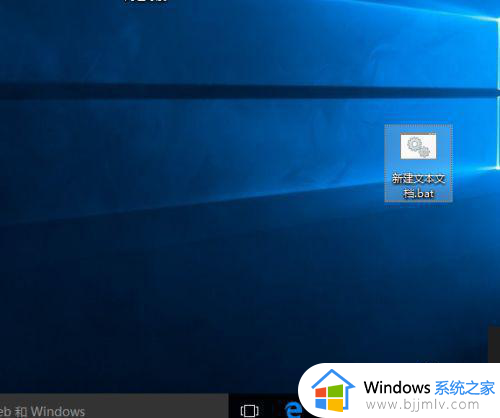
Task: Click empty desktop area to deselect file
Action: [200, 267]
